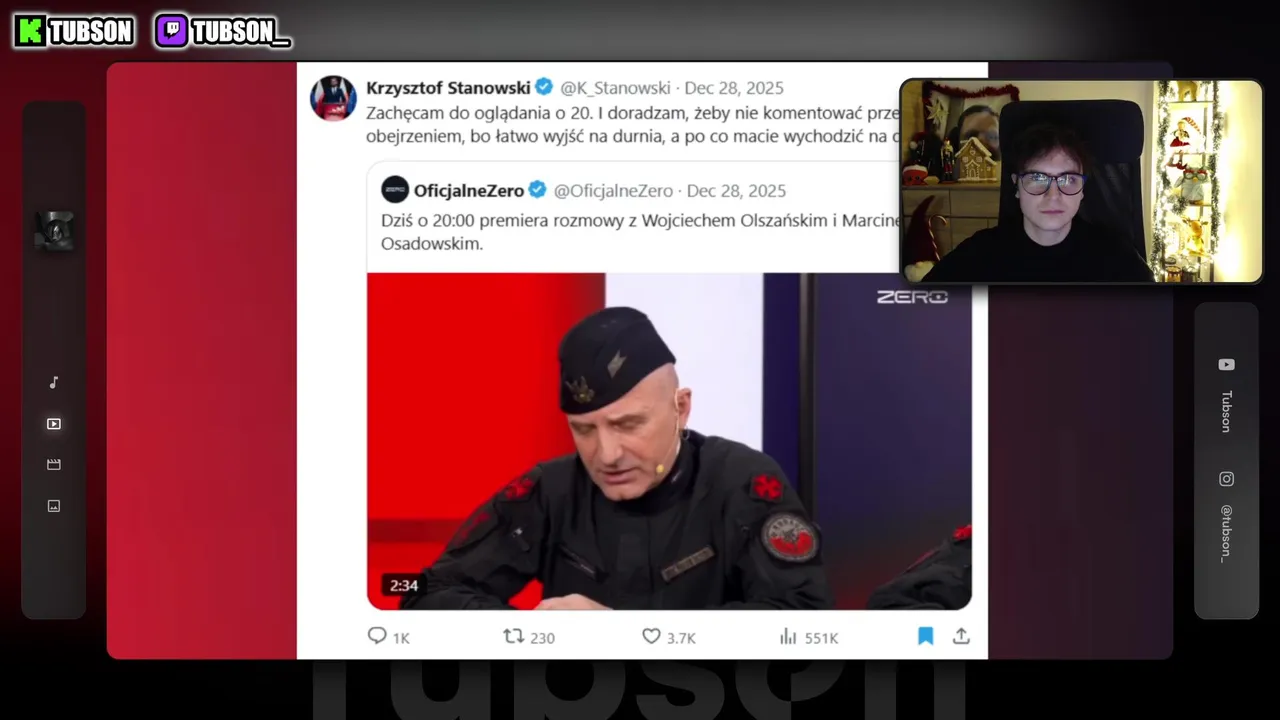Open Krzysztof Stanowski profile name link

tap(448, 88)
